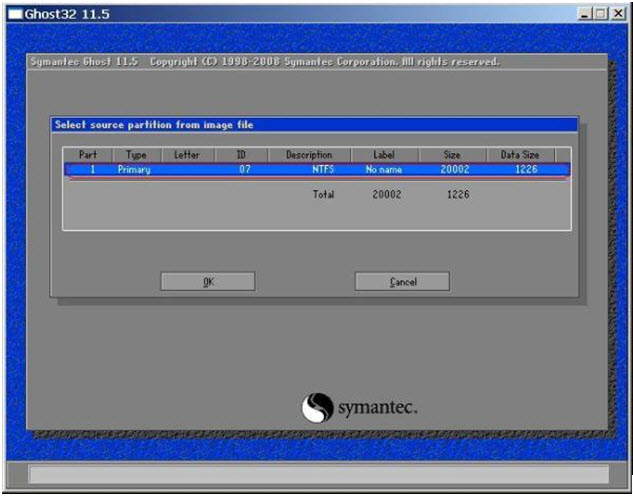Image resolution: width=633 pixels, height=498 pixels.
Task: Click the empty status bar at bottom
Action: (x=317, y=475)
